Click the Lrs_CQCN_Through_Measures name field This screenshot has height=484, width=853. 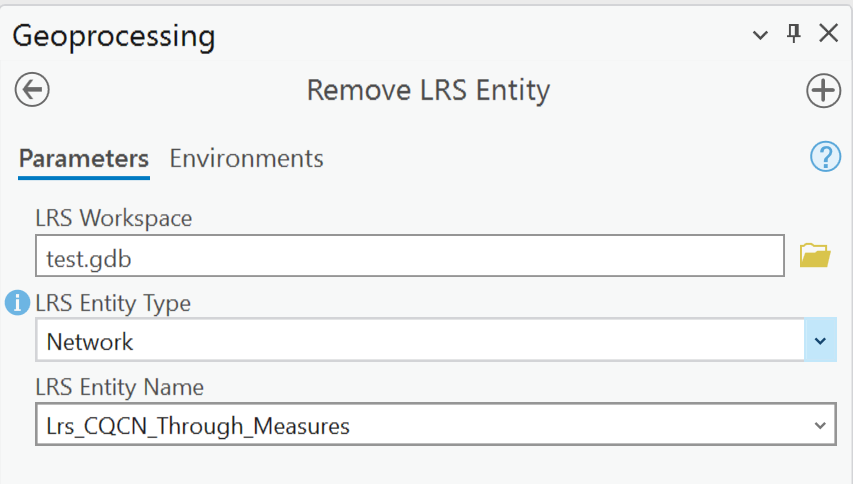[x=420, y=426]
